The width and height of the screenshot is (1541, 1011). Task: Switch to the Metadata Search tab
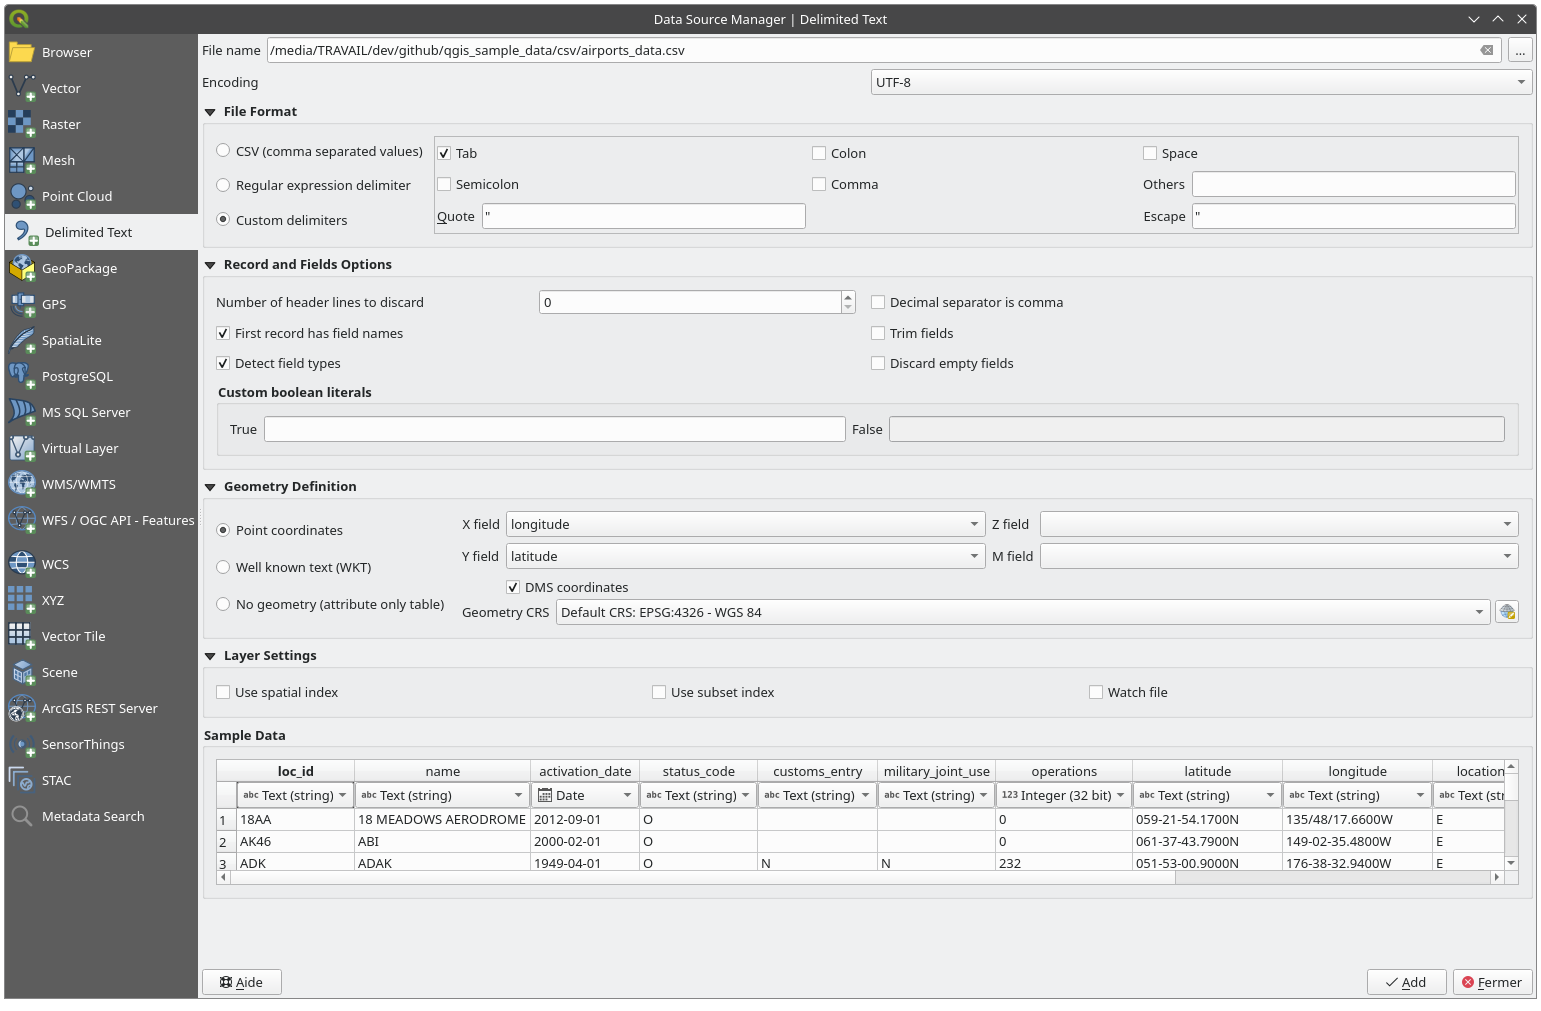click(93, 816)
